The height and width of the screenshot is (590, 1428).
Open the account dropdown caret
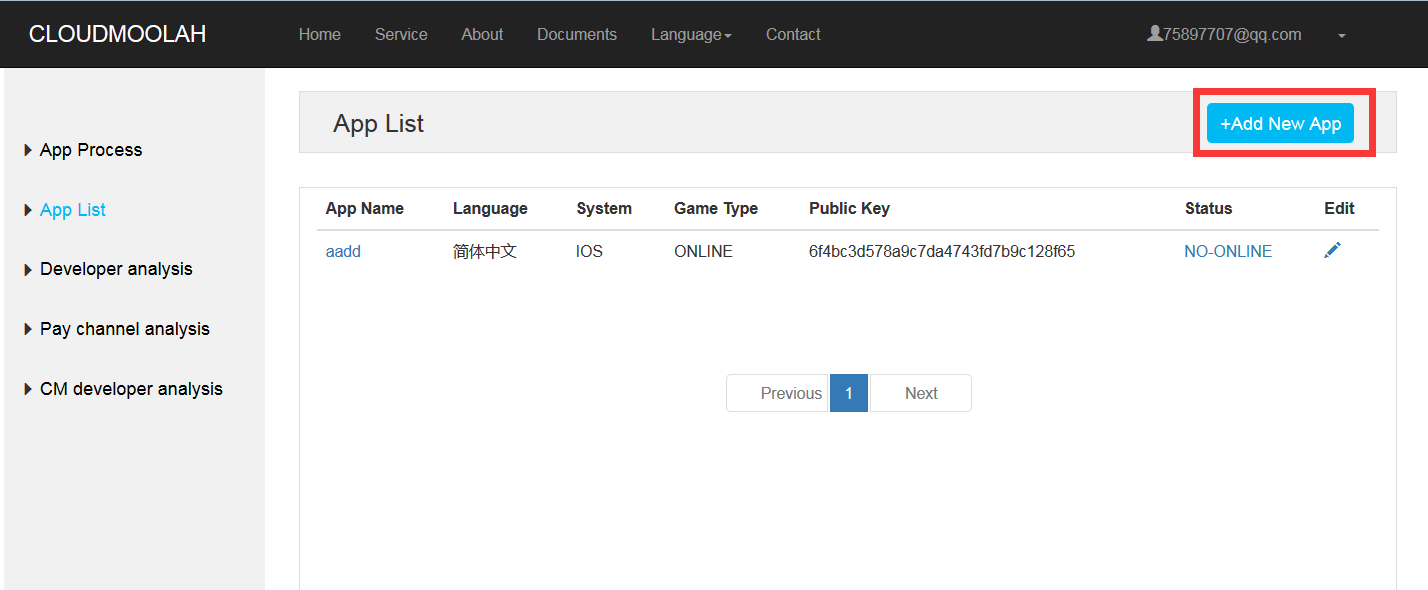(1341, 35)
